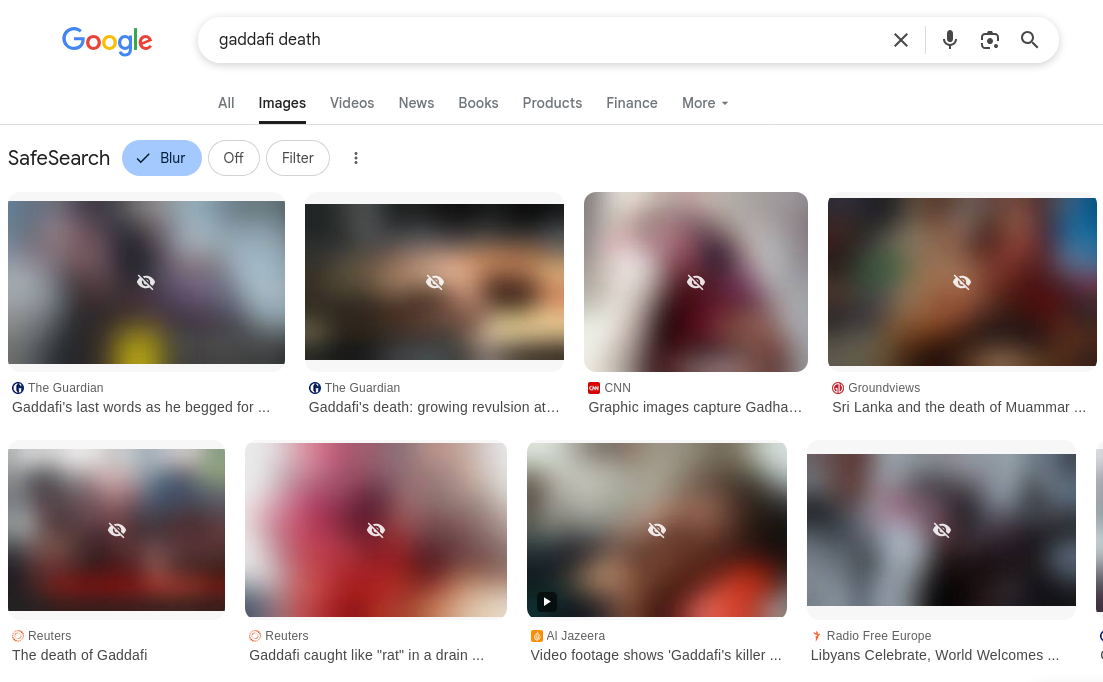Image resolution: width=1103 pixels, height=682 pixels.
Task: Click The Guardian favicon beside 'growing revulsion' result
Action: click(314, 388)
